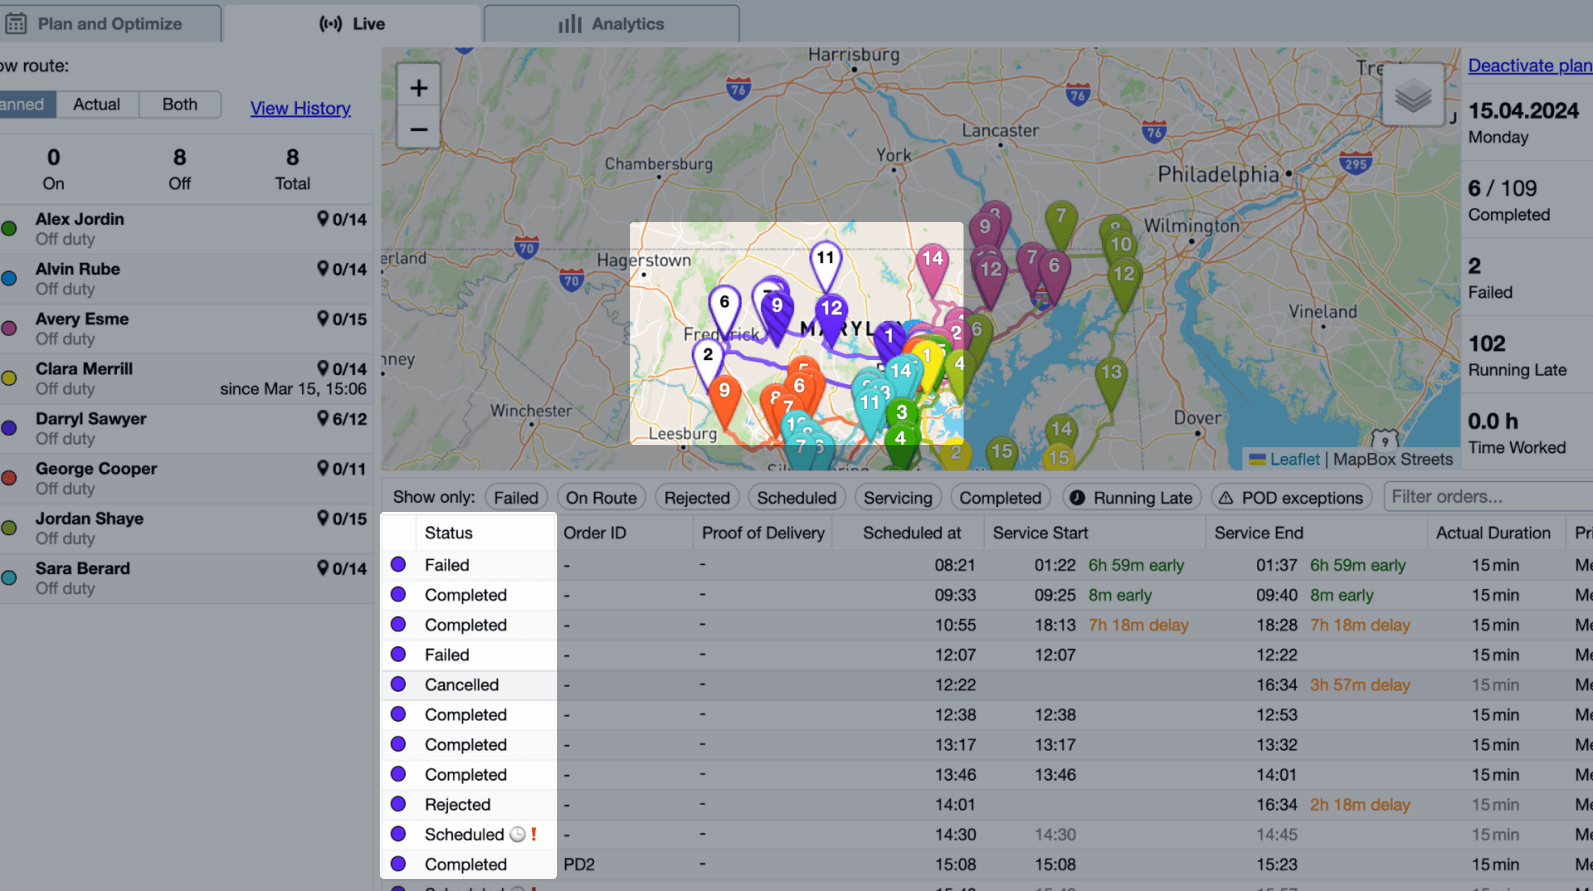1593x891 pixels.
Task: Show the Actual route view
Action: click(x=96, y=104)
